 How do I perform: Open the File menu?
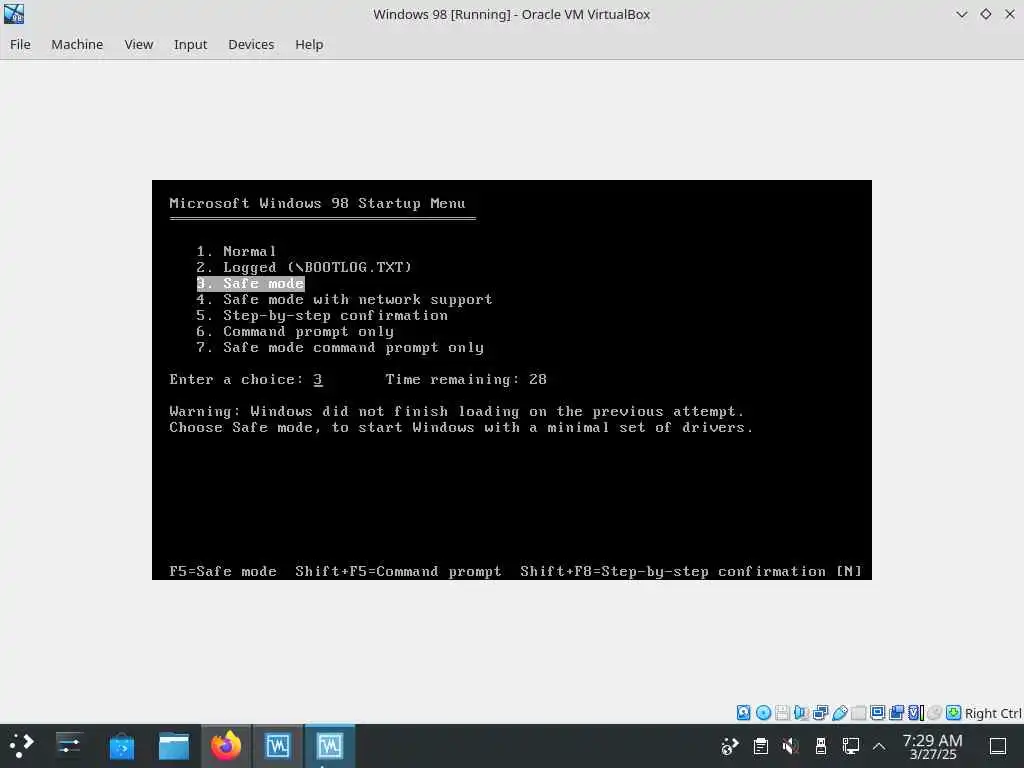pos(20,44)
